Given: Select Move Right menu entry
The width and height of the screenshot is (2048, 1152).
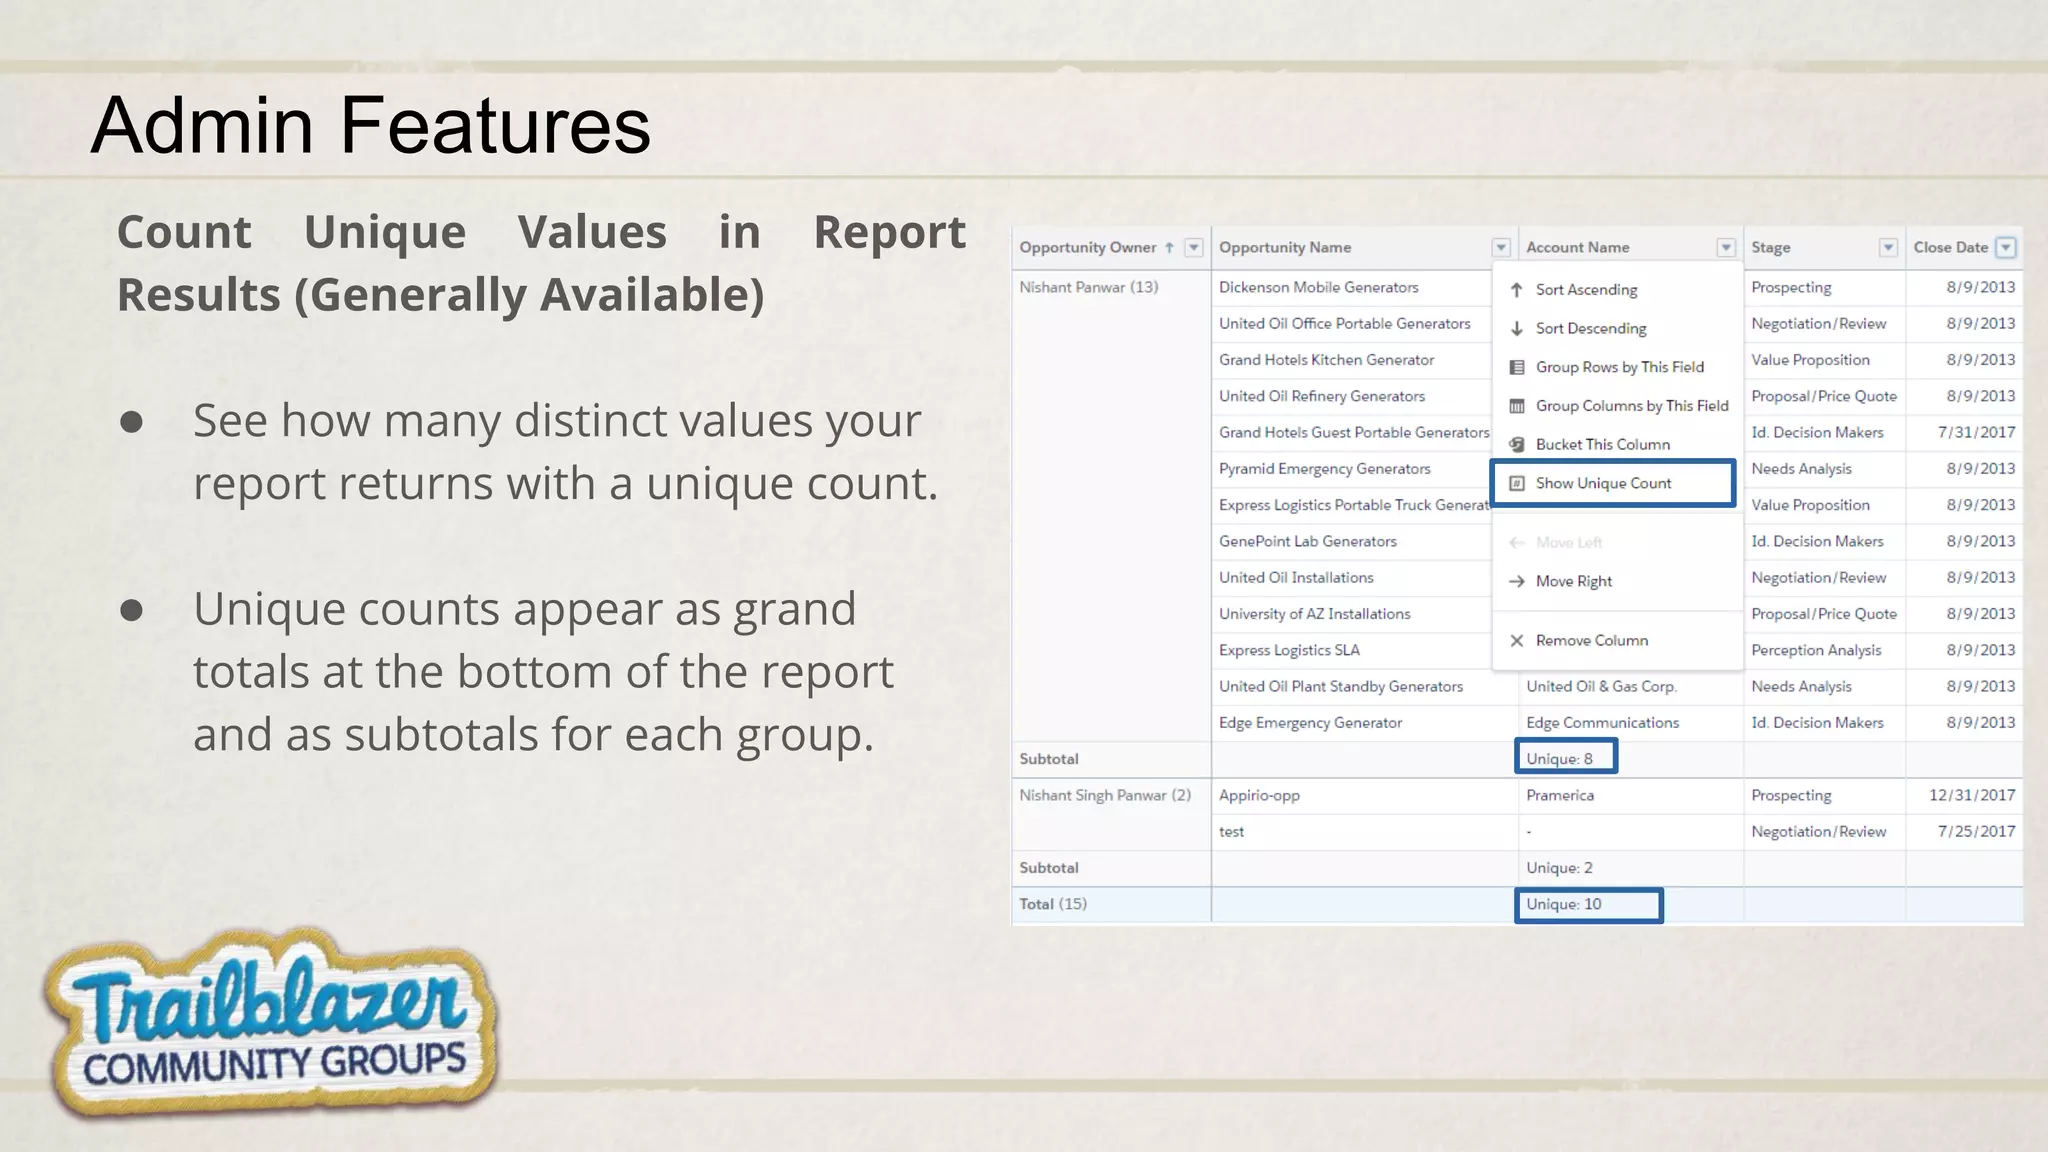Looking at the screenshot, I should click(1617, 581).
